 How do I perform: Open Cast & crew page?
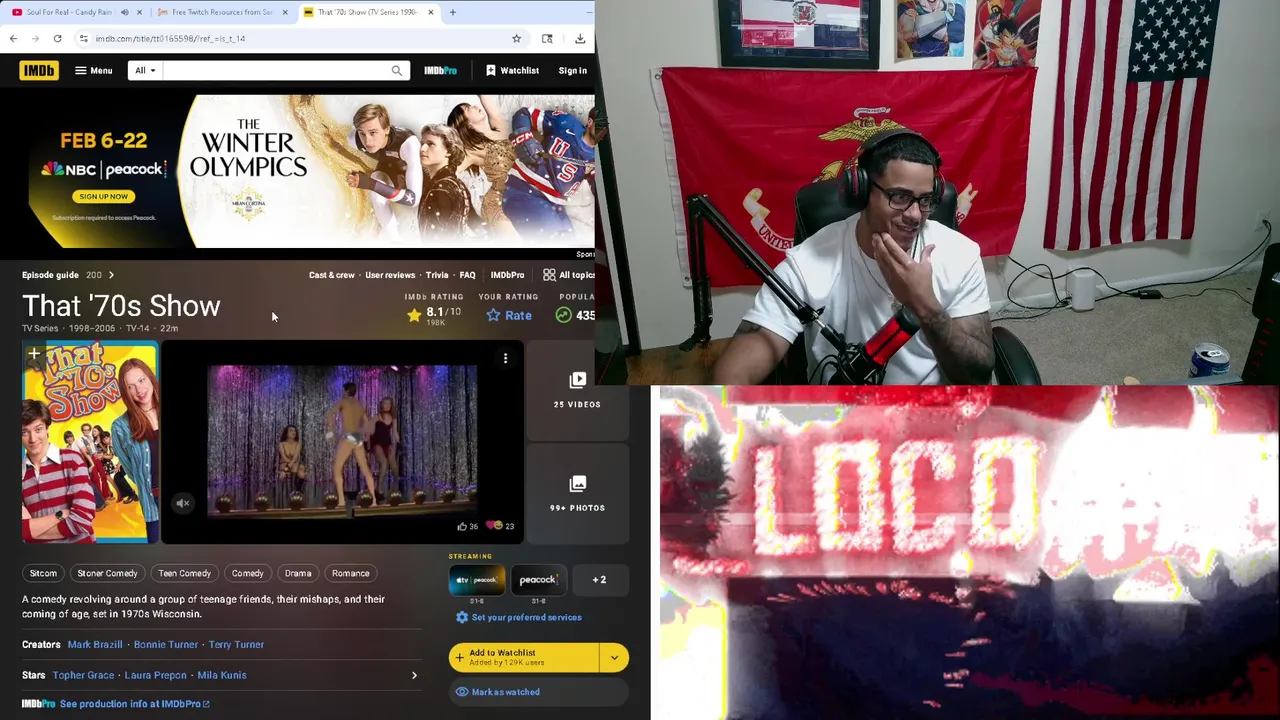pos(332,275)
